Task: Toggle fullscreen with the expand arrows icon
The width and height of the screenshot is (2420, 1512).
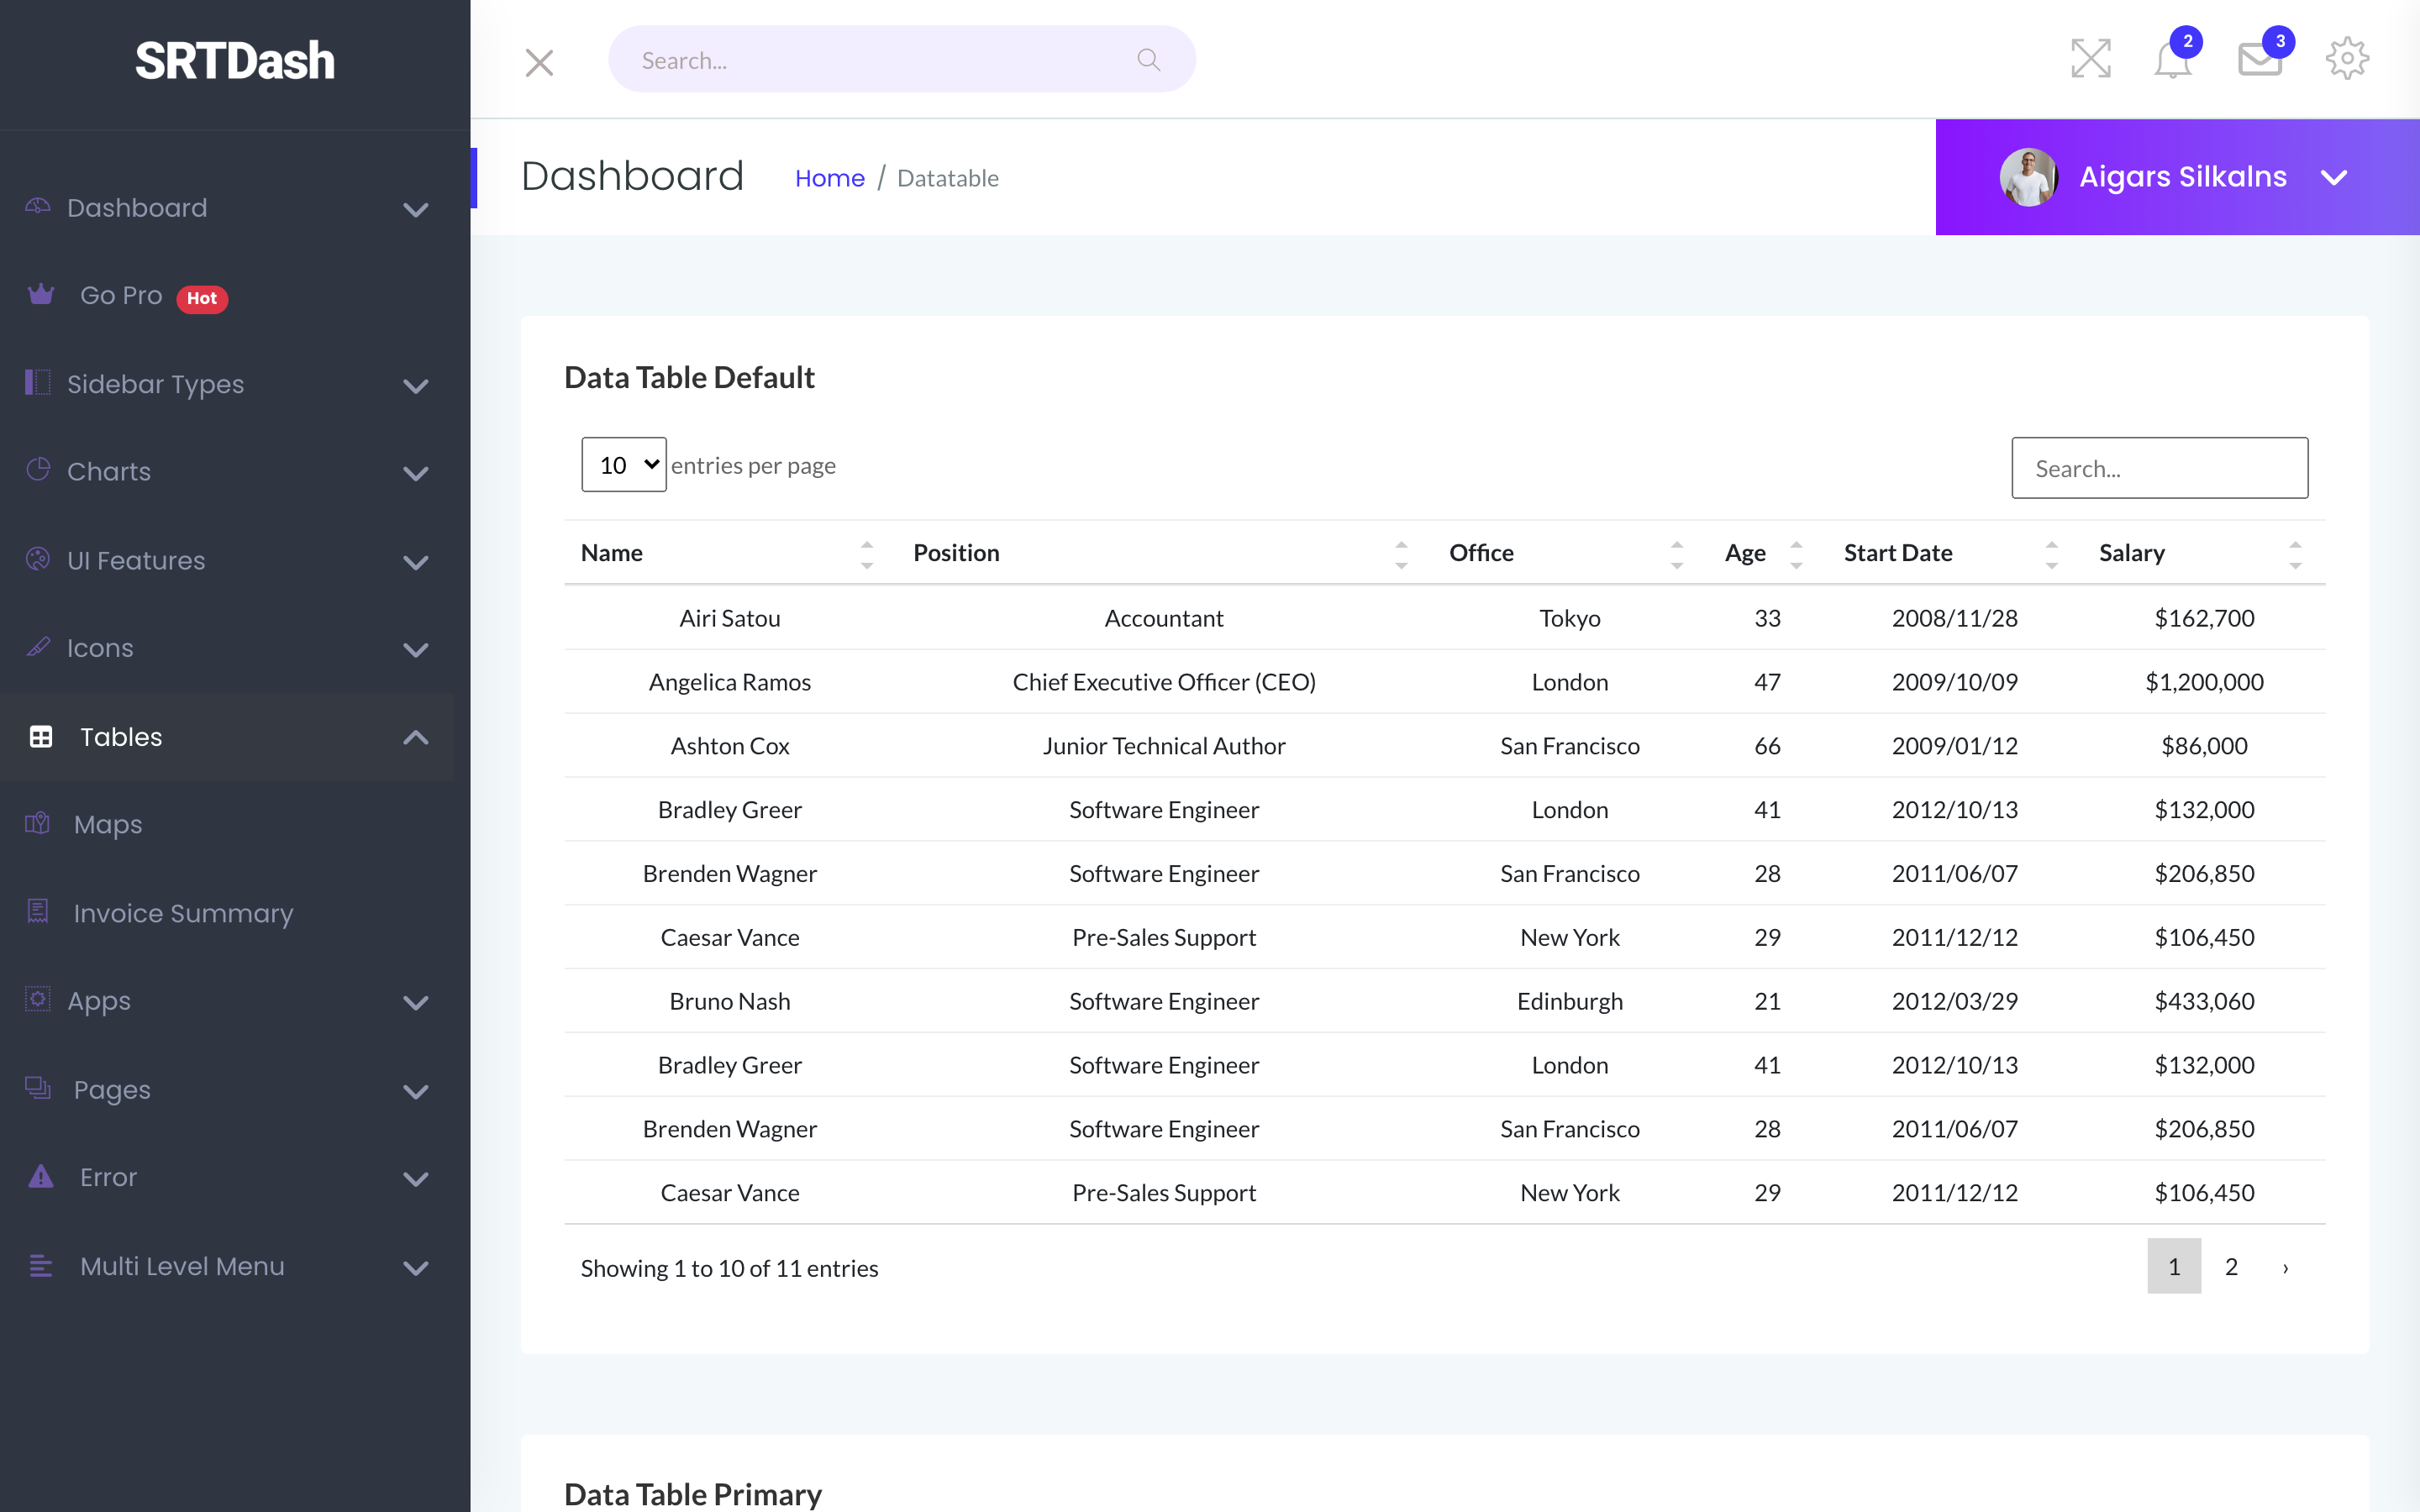Action: (2091, 58)
